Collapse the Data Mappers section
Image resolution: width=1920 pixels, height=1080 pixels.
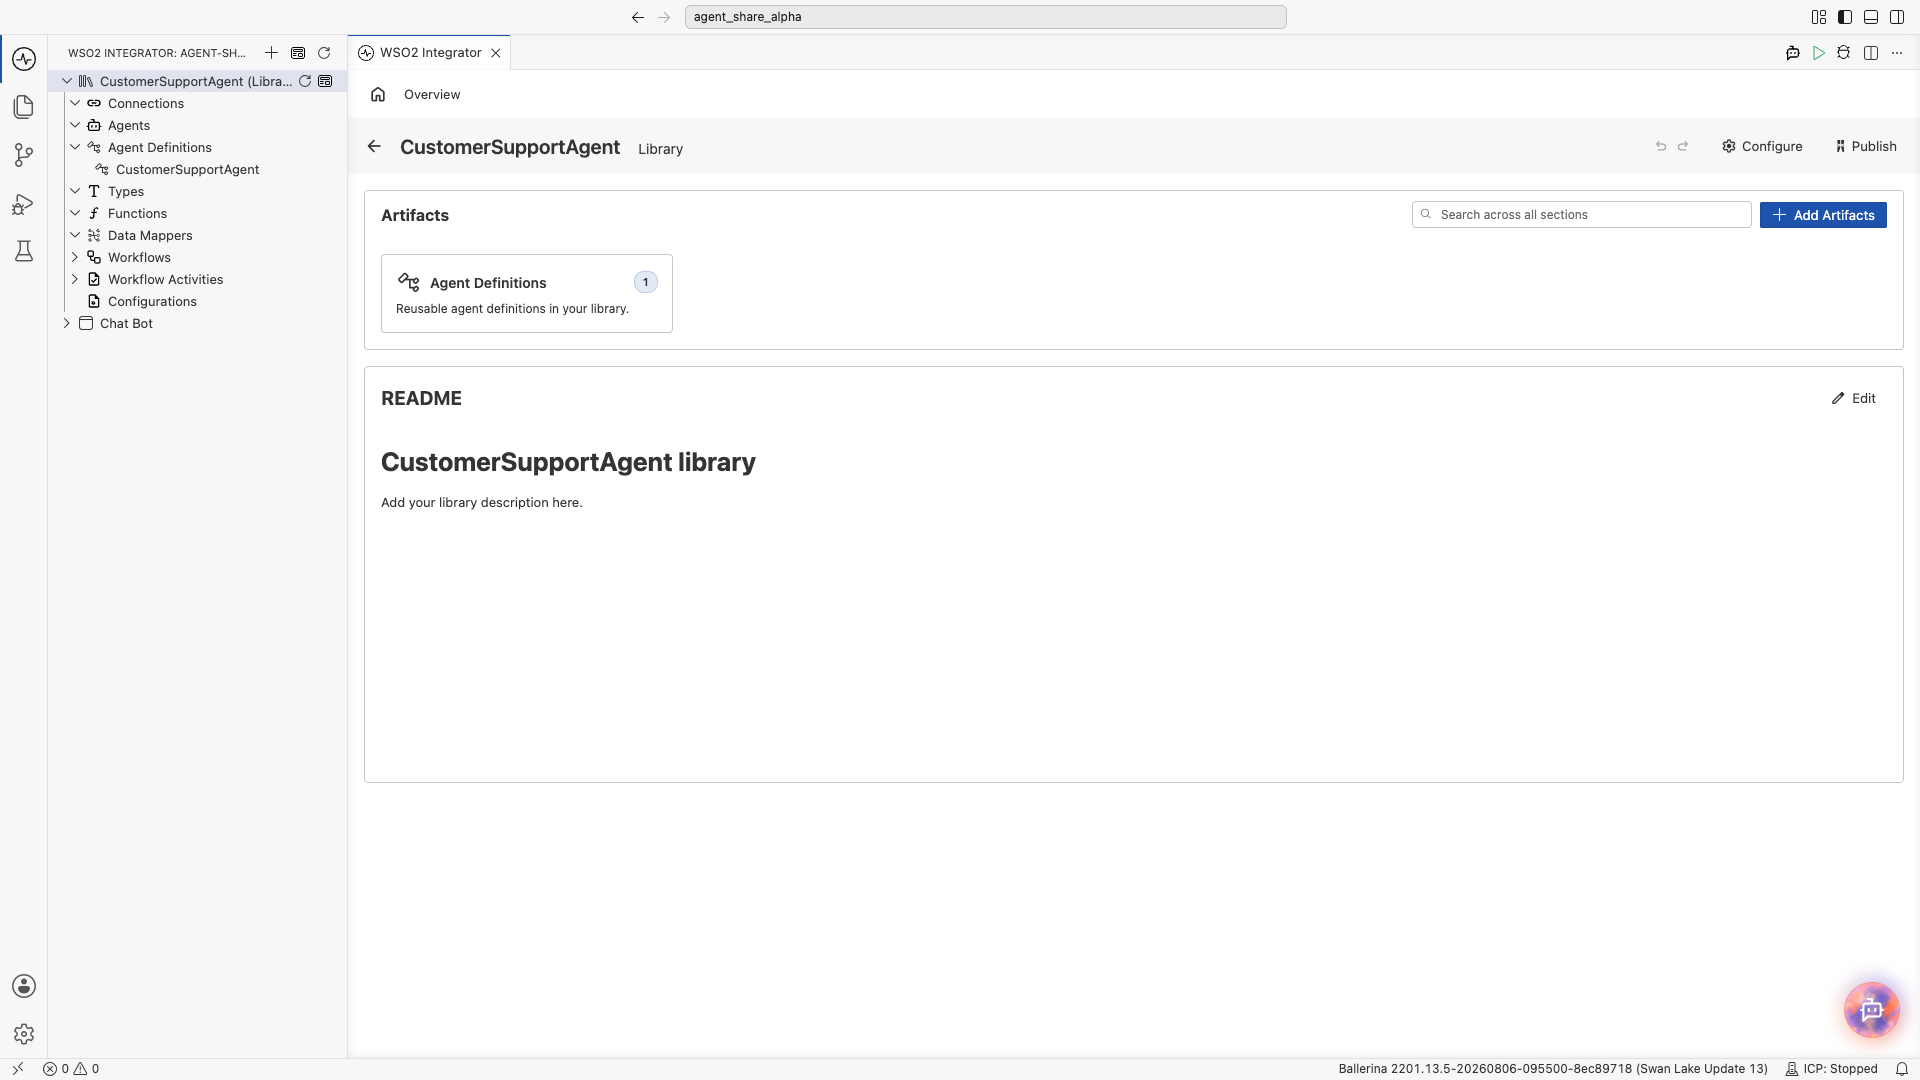(75, 235)
